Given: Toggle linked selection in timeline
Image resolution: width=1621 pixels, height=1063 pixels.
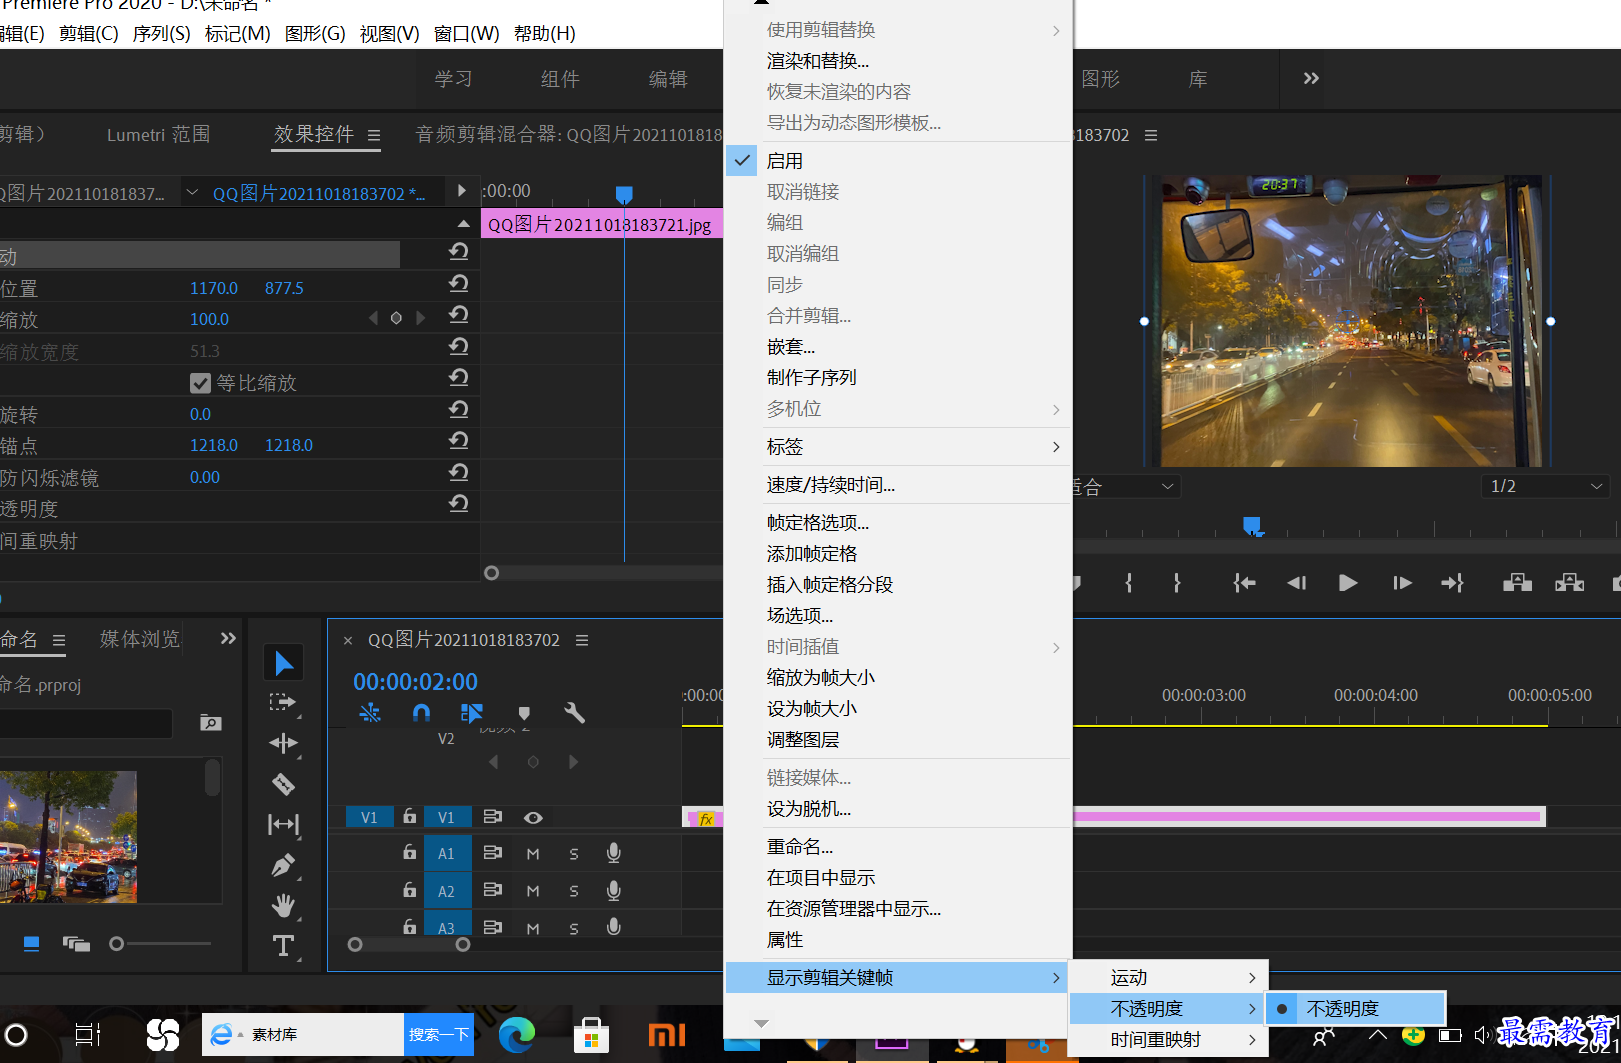Looking at the screenshot, I should 472,713.
